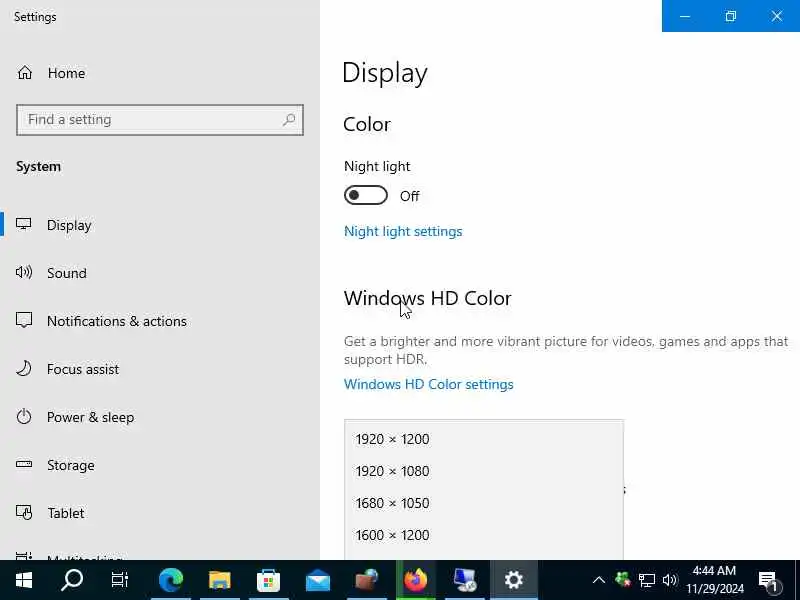Viewport: 800px width, 600px height.
Task: Select Power & sleep category
Action: [x=90, y=417]
